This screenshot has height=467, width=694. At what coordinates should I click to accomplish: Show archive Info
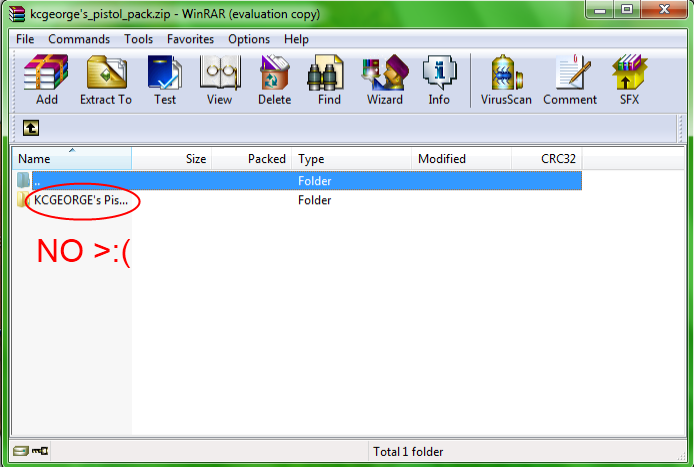(439, 80)
